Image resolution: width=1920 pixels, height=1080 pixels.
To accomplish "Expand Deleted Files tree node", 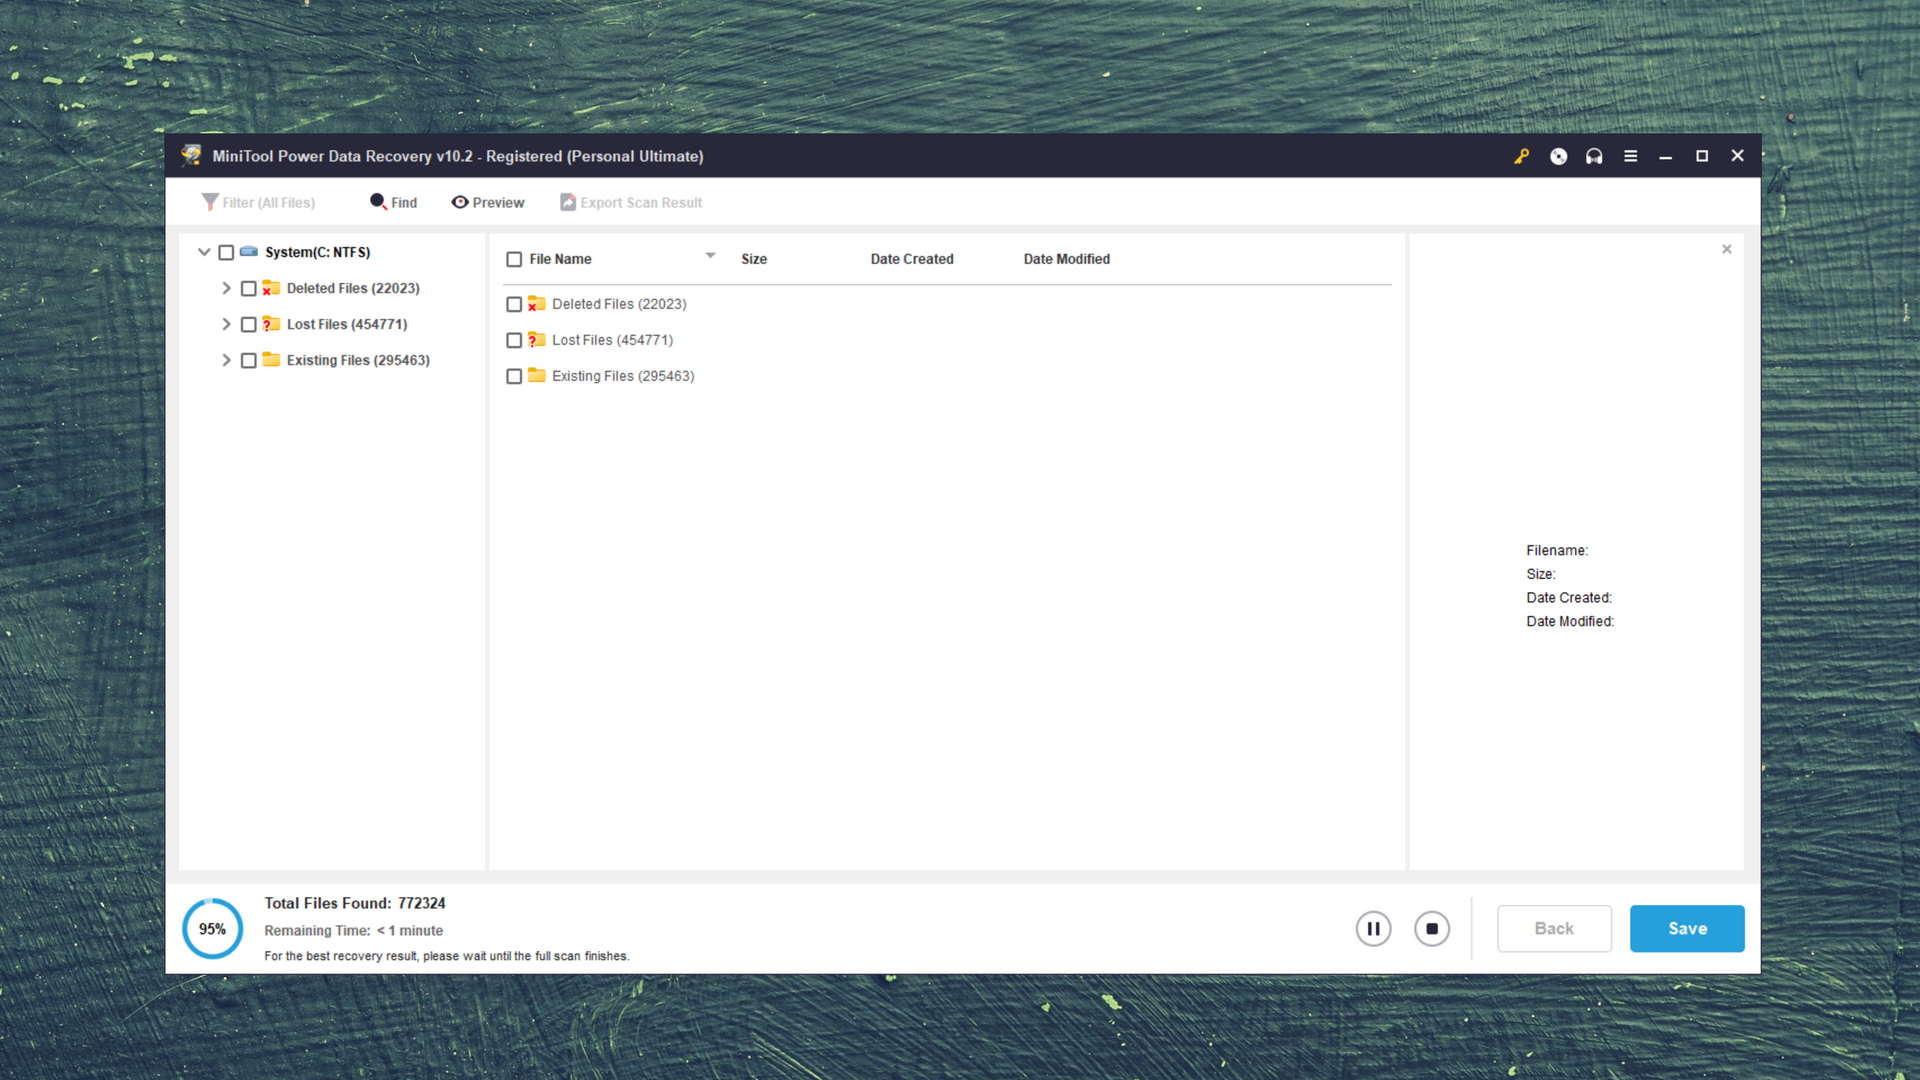I will (x=226, y=288).
